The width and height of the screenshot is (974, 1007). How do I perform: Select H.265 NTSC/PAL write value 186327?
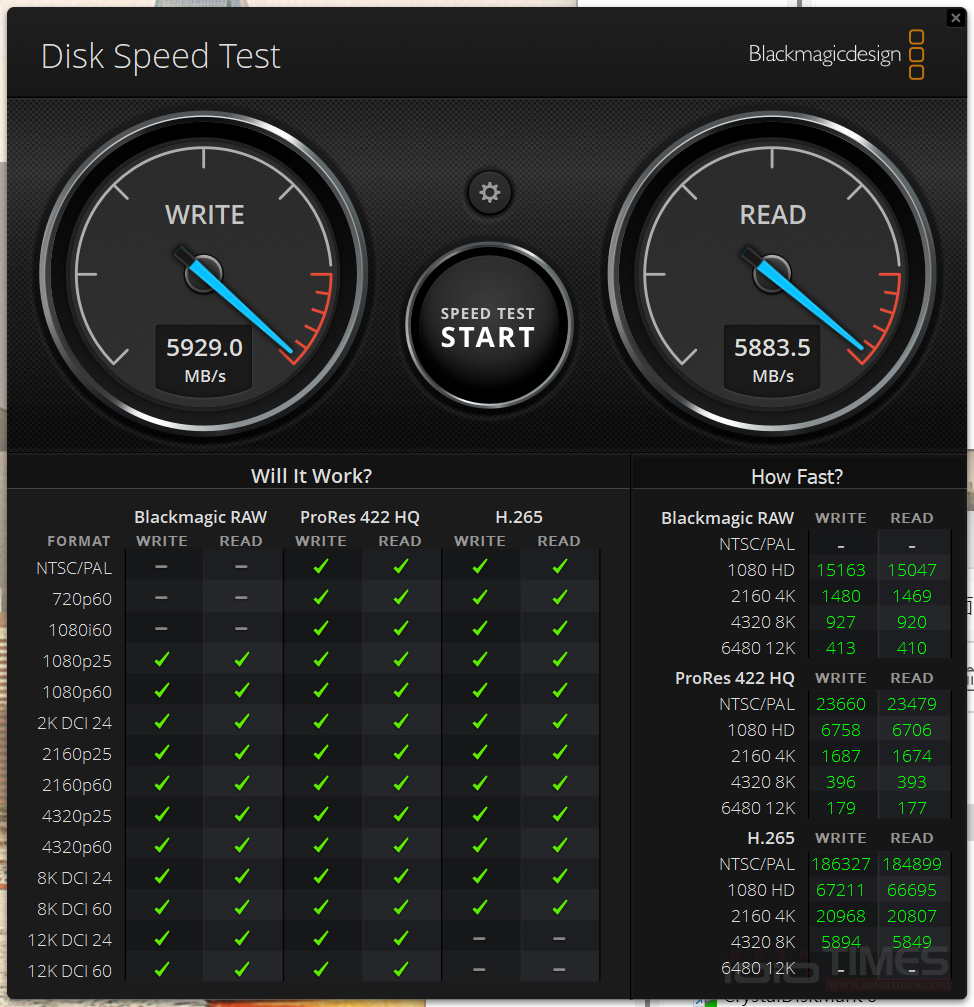(840, 864)
